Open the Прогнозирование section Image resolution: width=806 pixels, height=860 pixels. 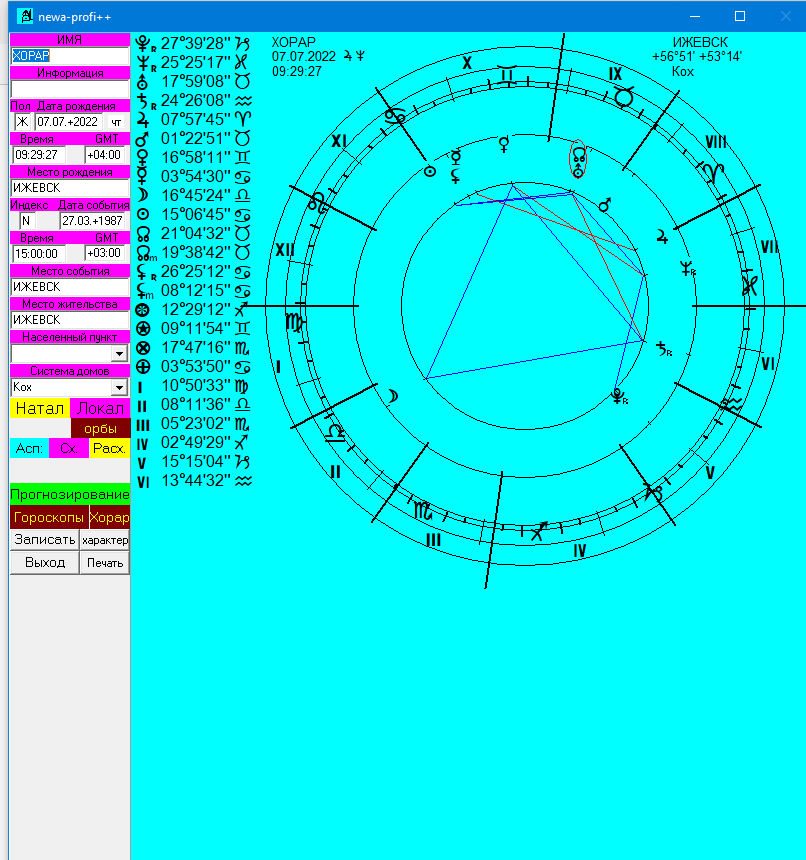click(x=70, y=495)
